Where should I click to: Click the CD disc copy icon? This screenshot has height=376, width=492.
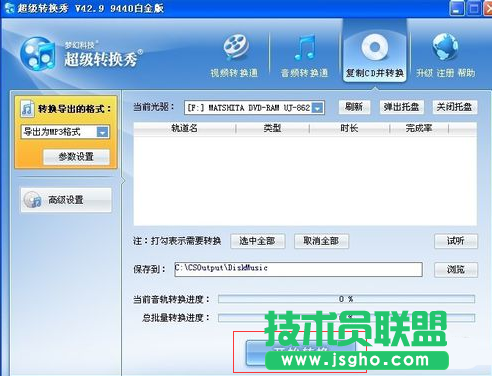pyautogui.click(x=375, y=47)
